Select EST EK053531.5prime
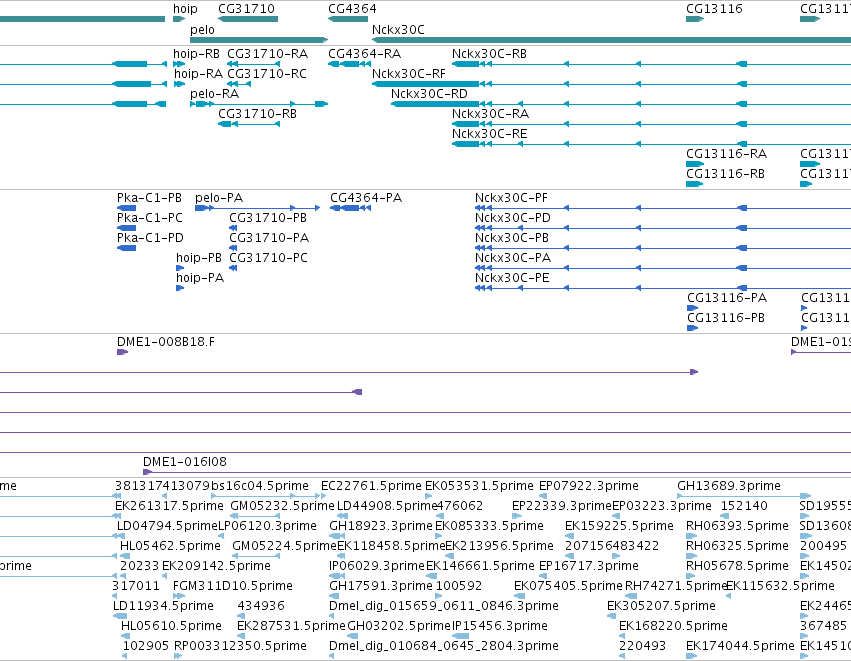Viewport: 851px width, 661px height. coord(479,486)
